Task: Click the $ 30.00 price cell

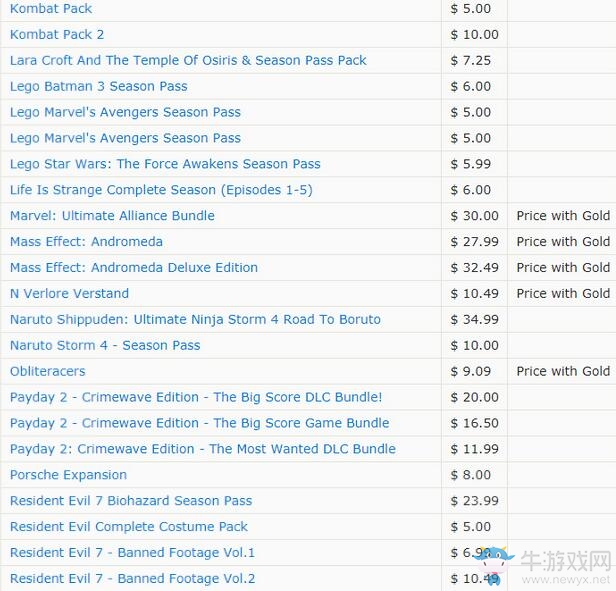Action: tap(475, 216)
